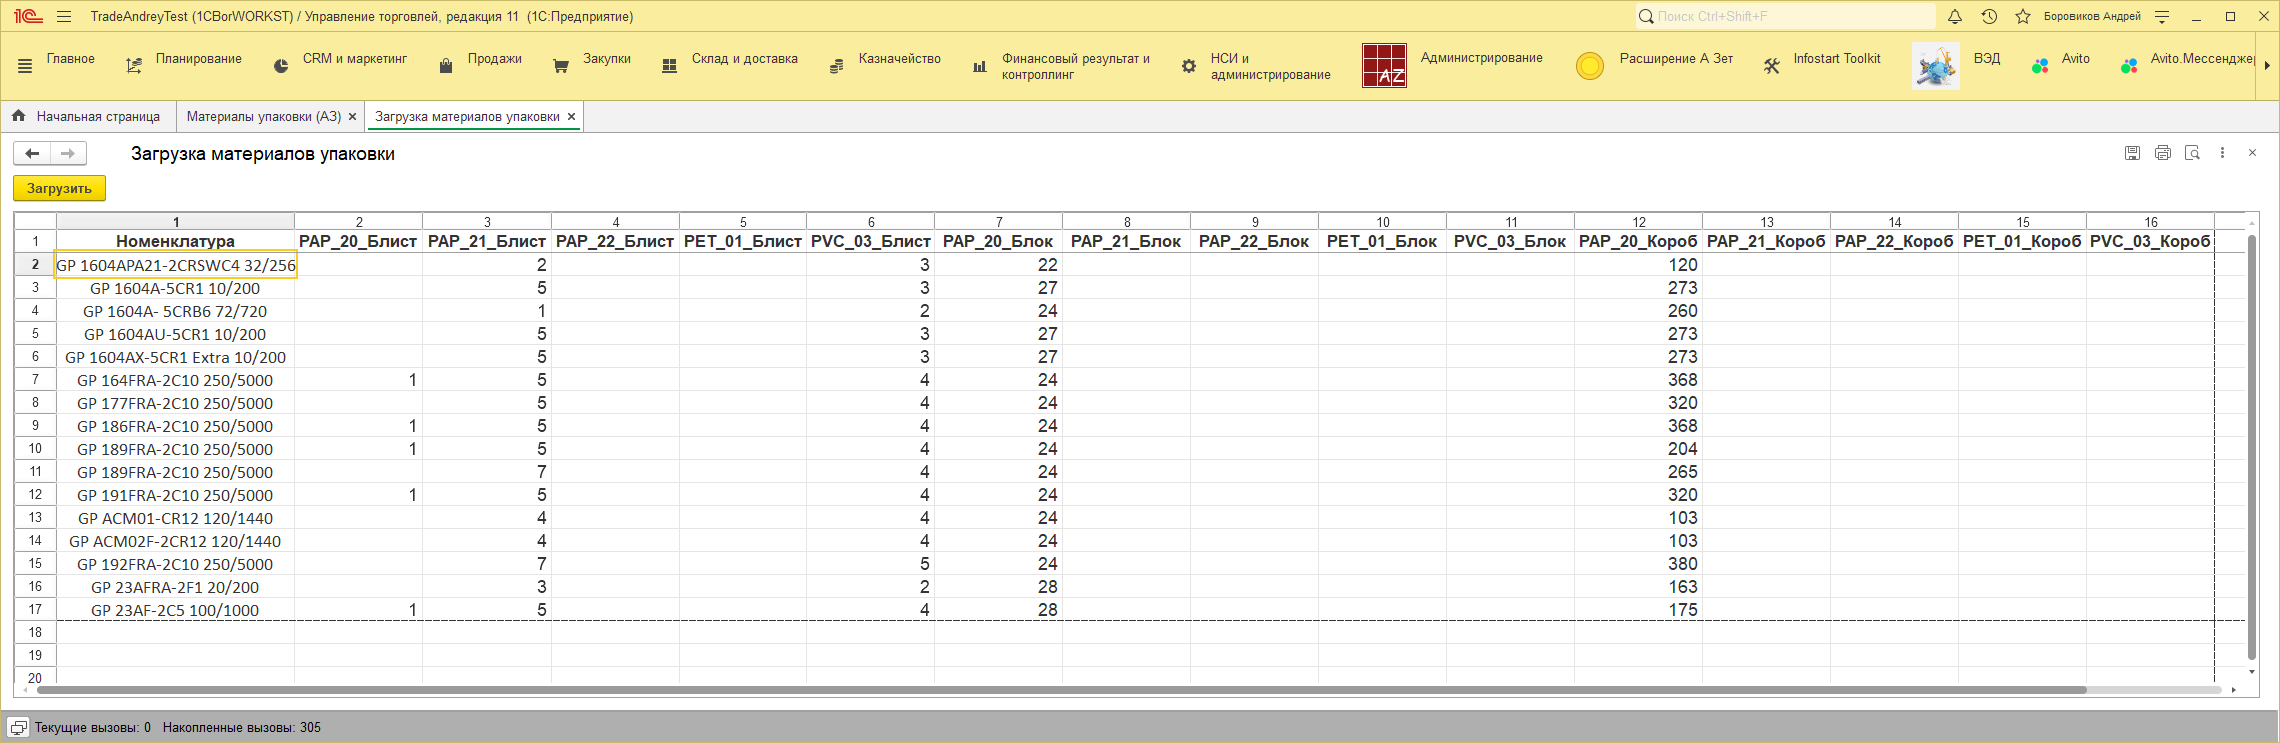Select cell GP 1604A-5CR1 10/200
Screen dimensions: 2280x743
point(175,288)
